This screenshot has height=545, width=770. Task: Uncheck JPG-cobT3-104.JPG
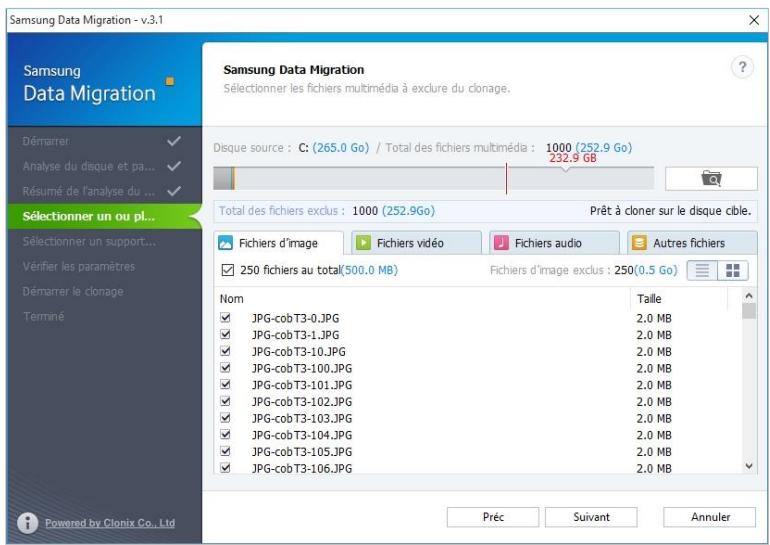(x=225, y=435)
